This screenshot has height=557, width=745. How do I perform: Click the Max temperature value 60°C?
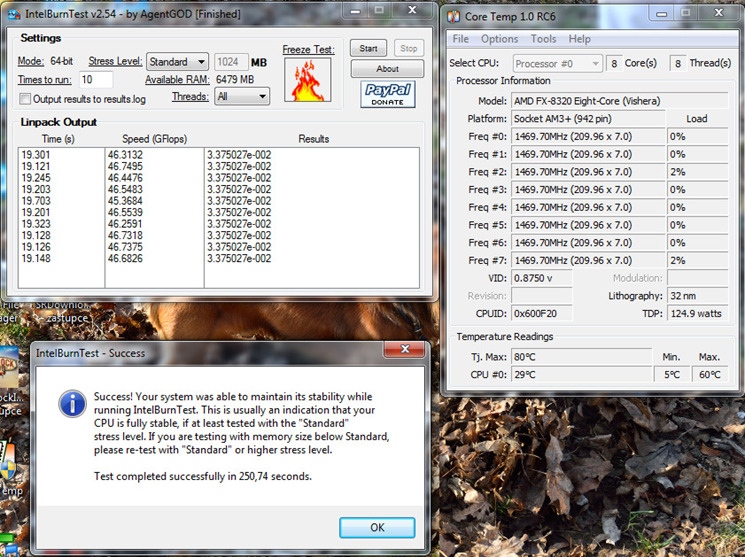coord(710,375)
